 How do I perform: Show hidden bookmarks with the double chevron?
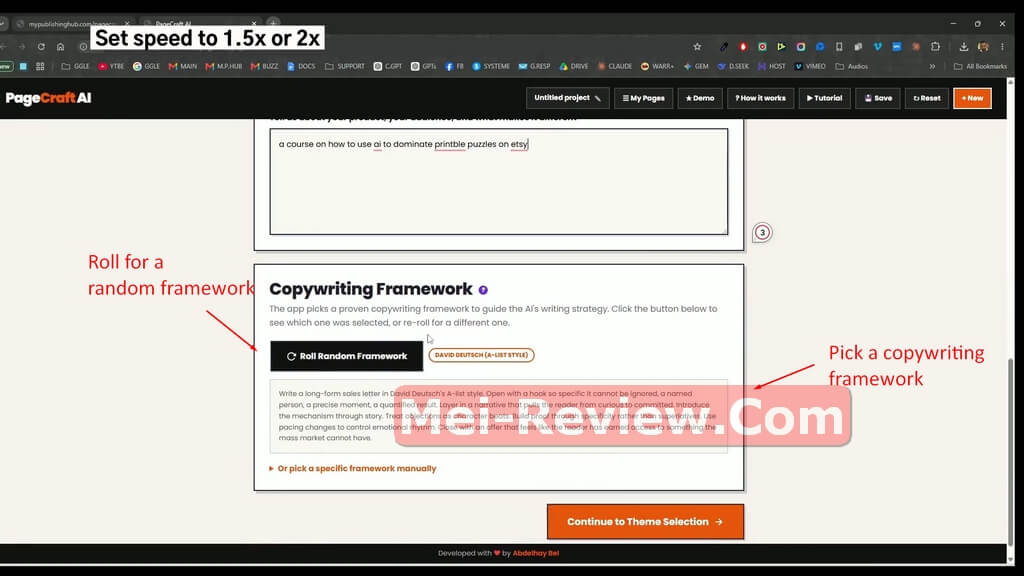(933, 66)
